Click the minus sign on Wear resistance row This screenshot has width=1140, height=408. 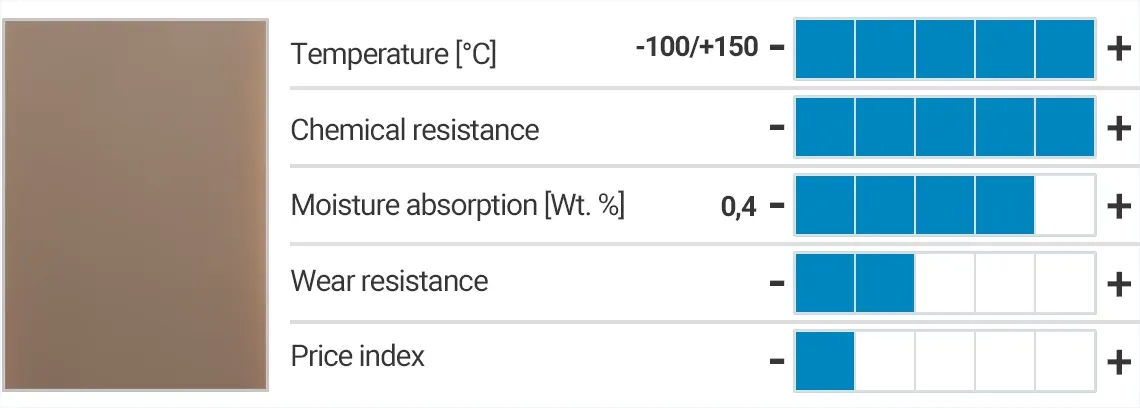tap(777, 284)
